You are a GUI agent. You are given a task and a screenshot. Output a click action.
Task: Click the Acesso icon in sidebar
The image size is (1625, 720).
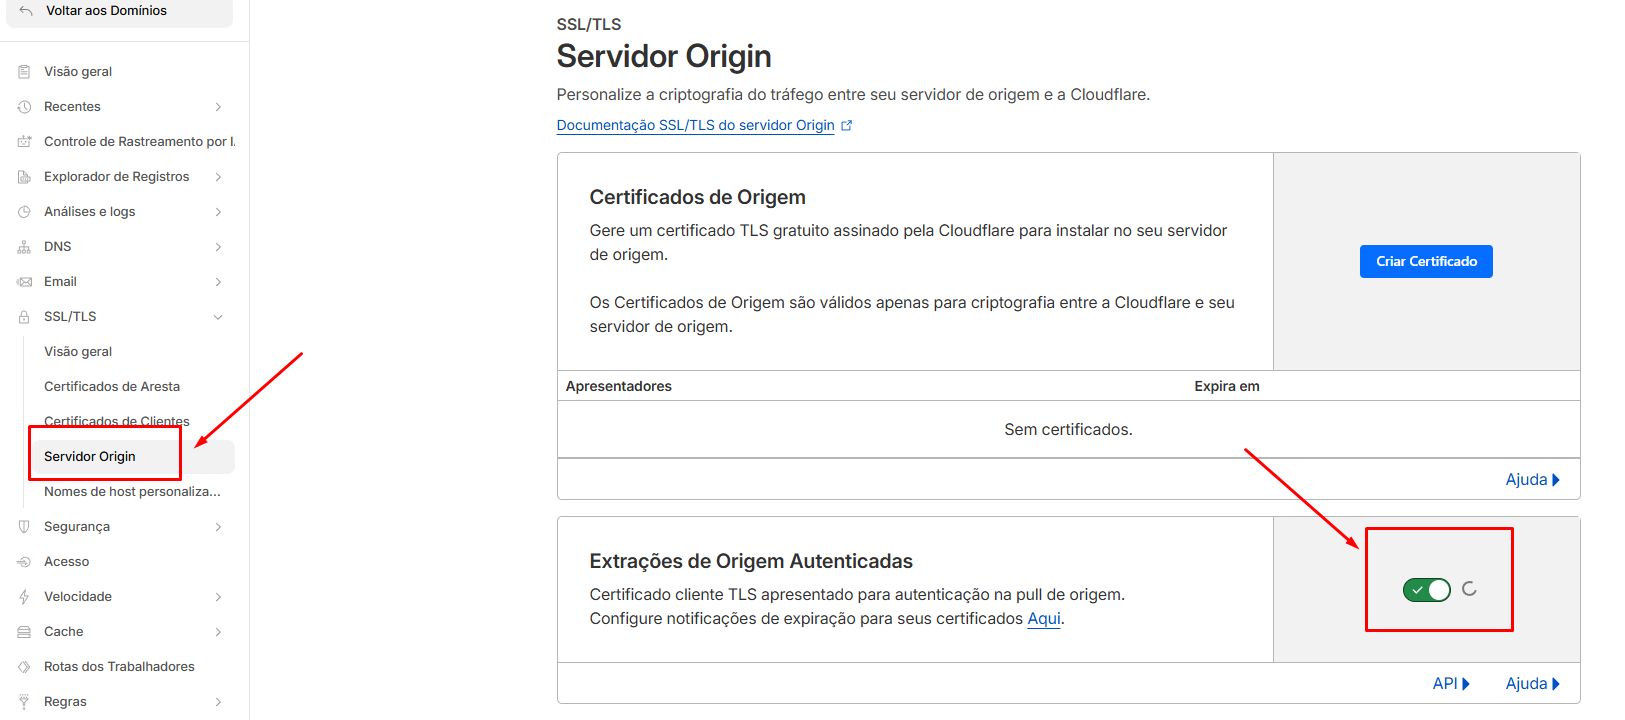pos(24,562)
